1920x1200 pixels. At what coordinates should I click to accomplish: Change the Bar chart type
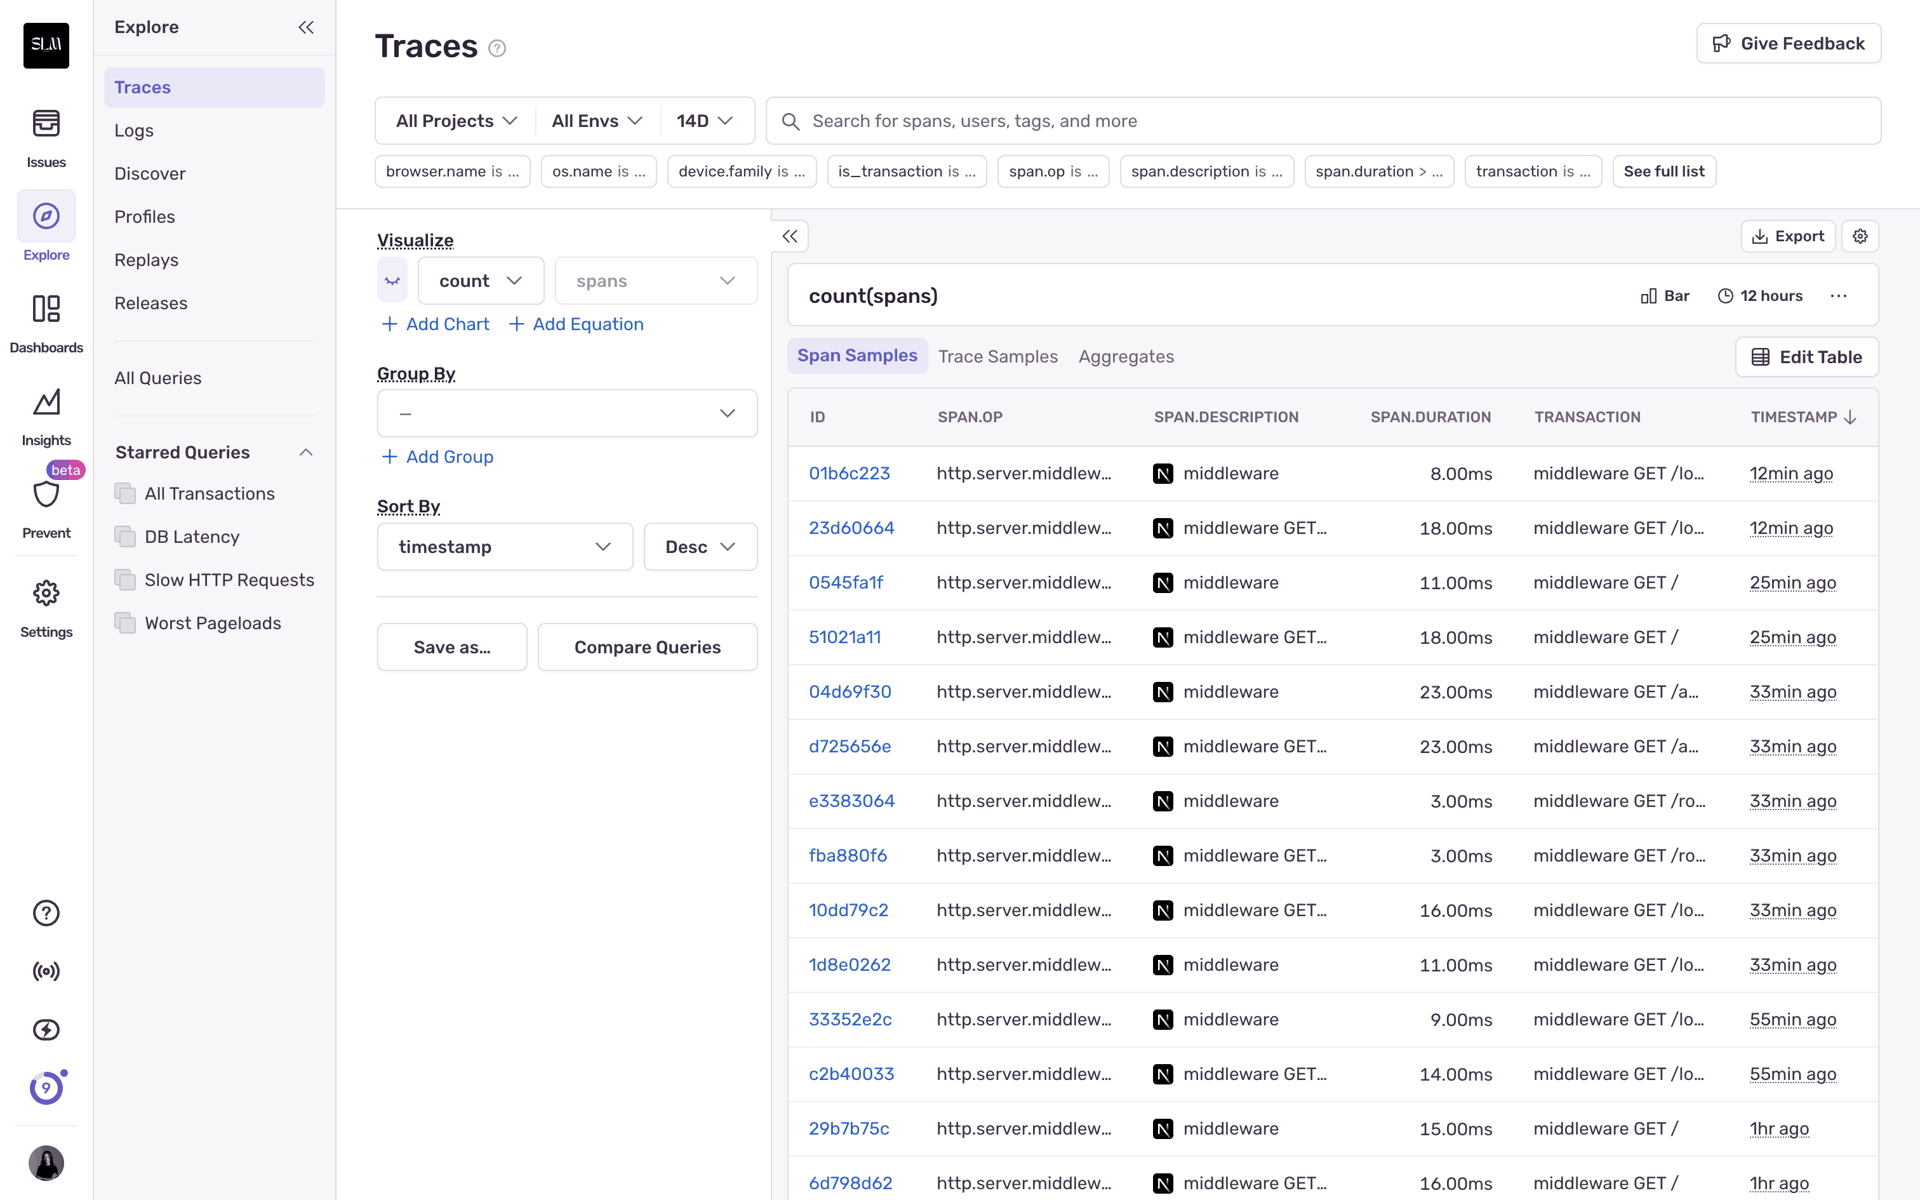coord(1665,296)
